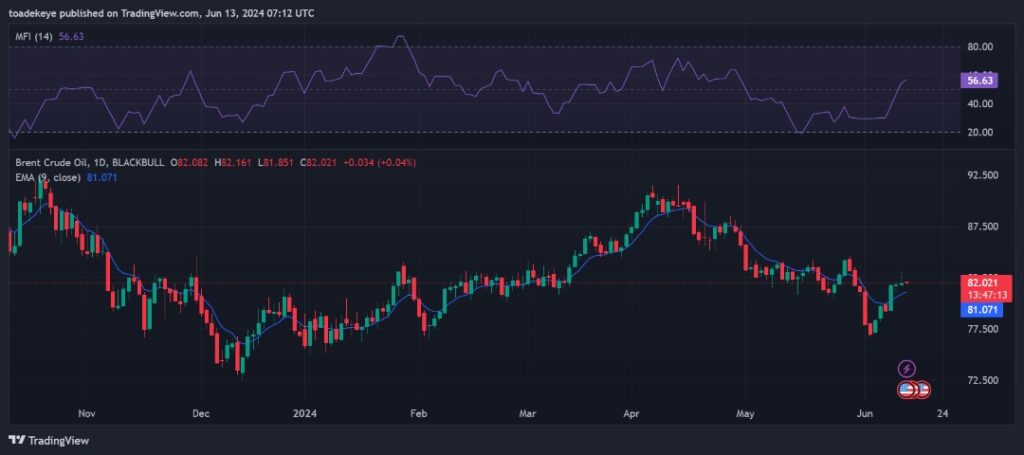Viewport: 1024px width, 455px height.
Task: Click the purple 56.63 MFI value label
Action: tap(975, 80)
